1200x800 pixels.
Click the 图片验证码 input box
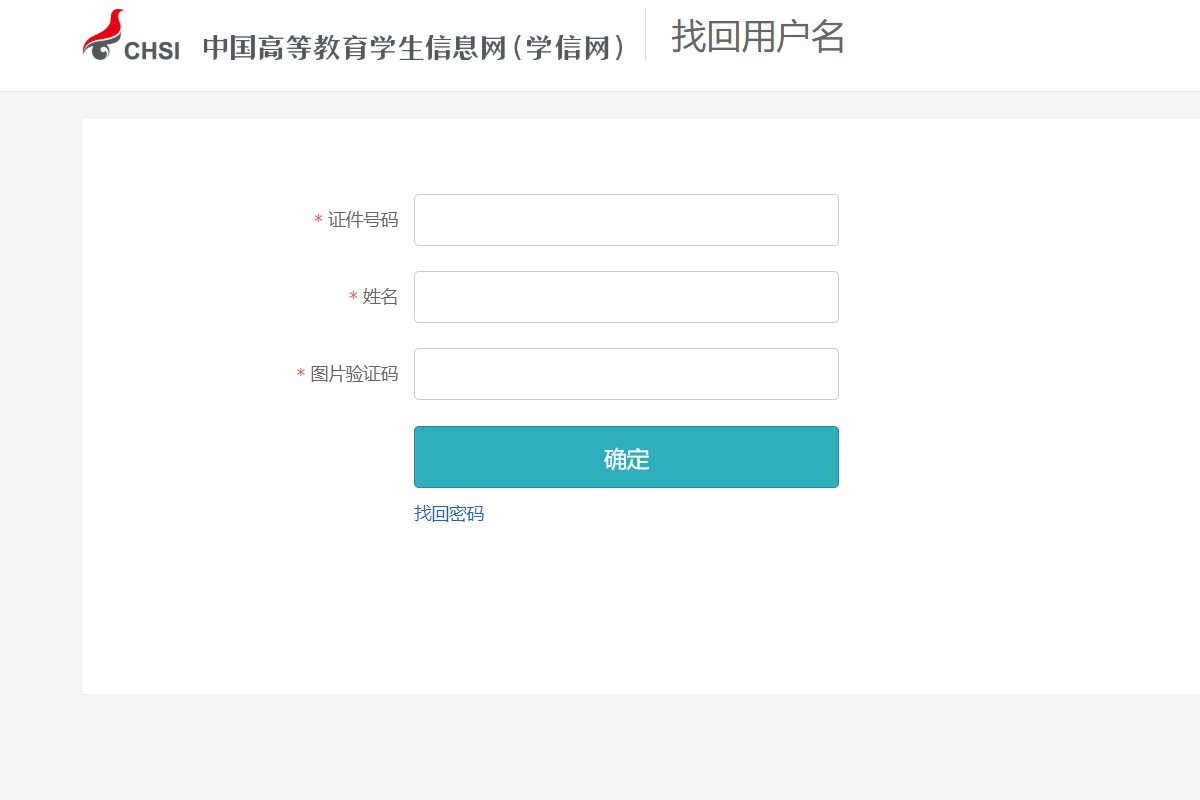tap(626, 374)
